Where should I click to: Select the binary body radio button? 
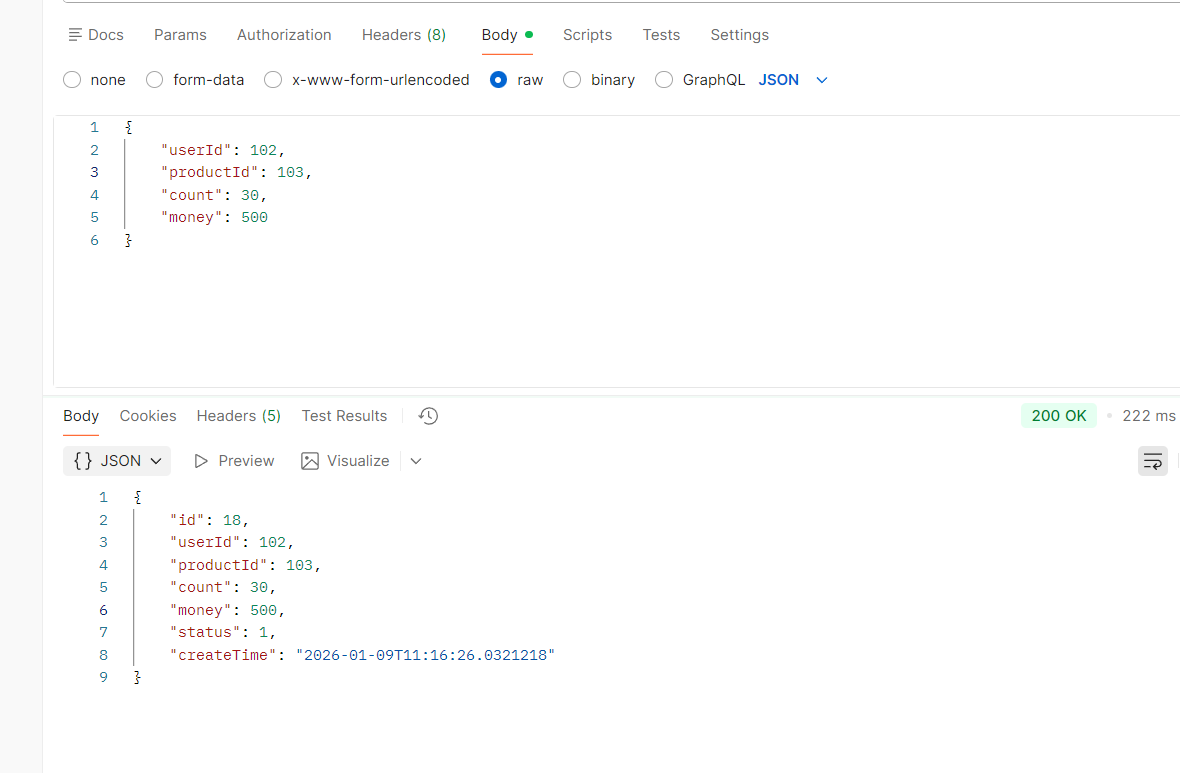point(572,80)
